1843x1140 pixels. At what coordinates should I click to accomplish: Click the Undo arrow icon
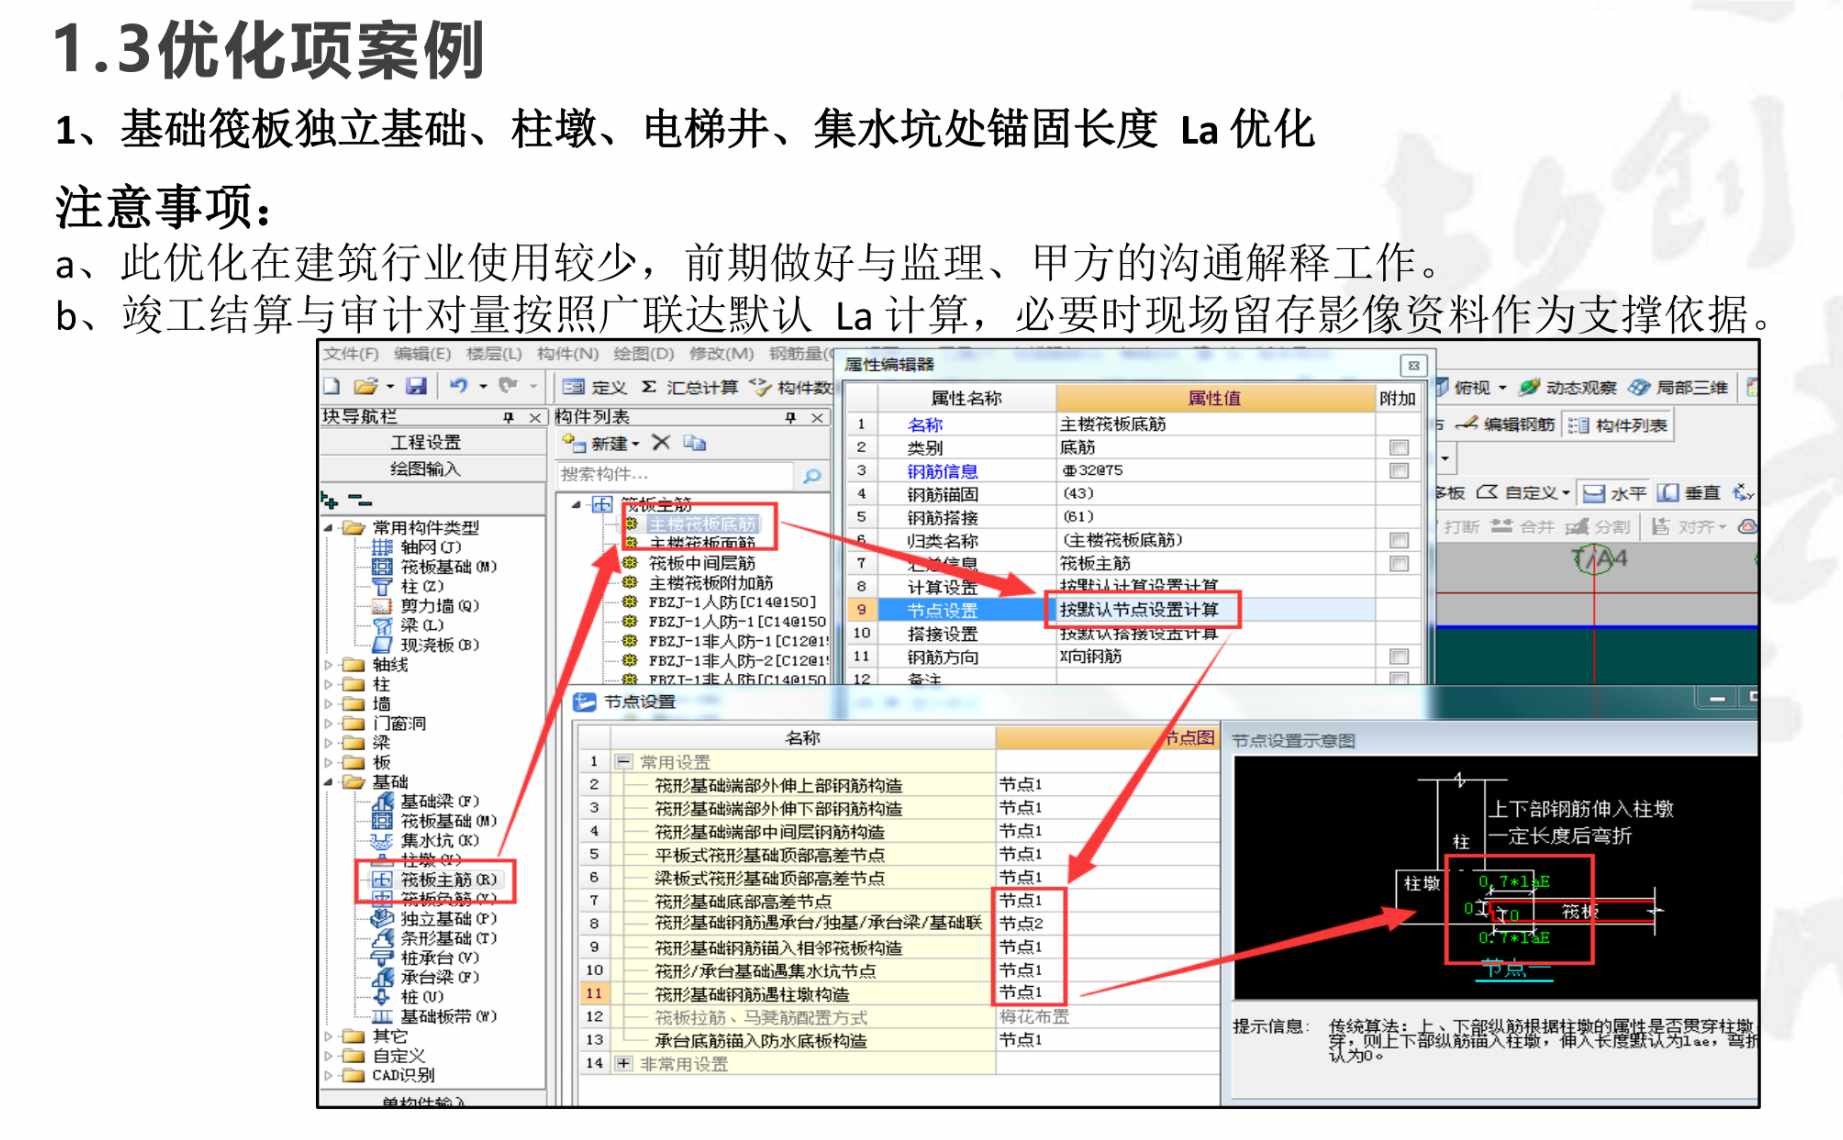[x=458, y=386]
